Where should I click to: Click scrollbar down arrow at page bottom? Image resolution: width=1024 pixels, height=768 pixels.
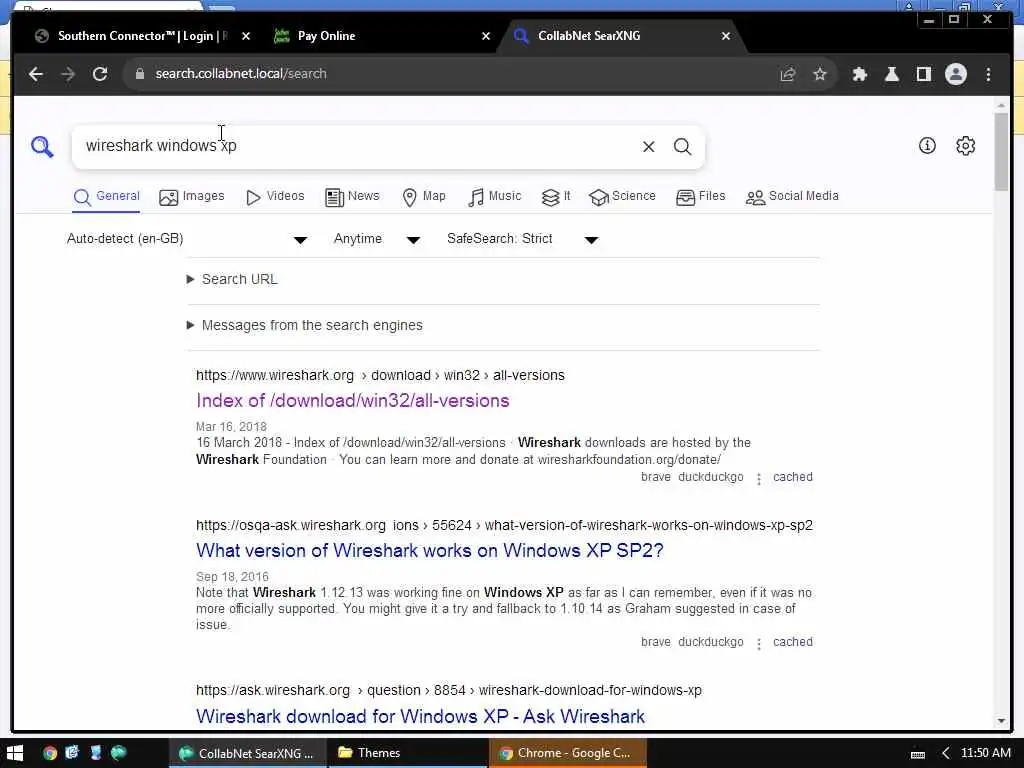pos(1001,721)
